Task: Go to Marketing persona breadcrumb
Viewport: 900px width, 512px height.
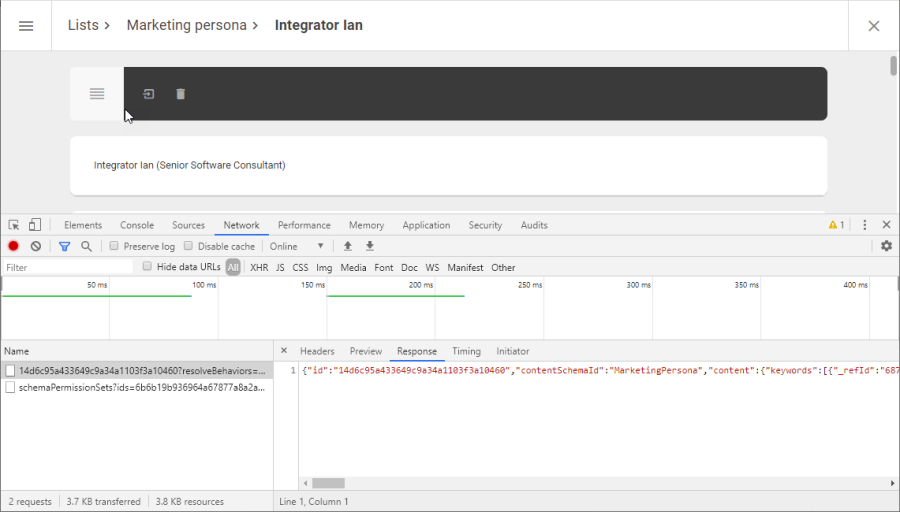Action: tap(187, 25)
